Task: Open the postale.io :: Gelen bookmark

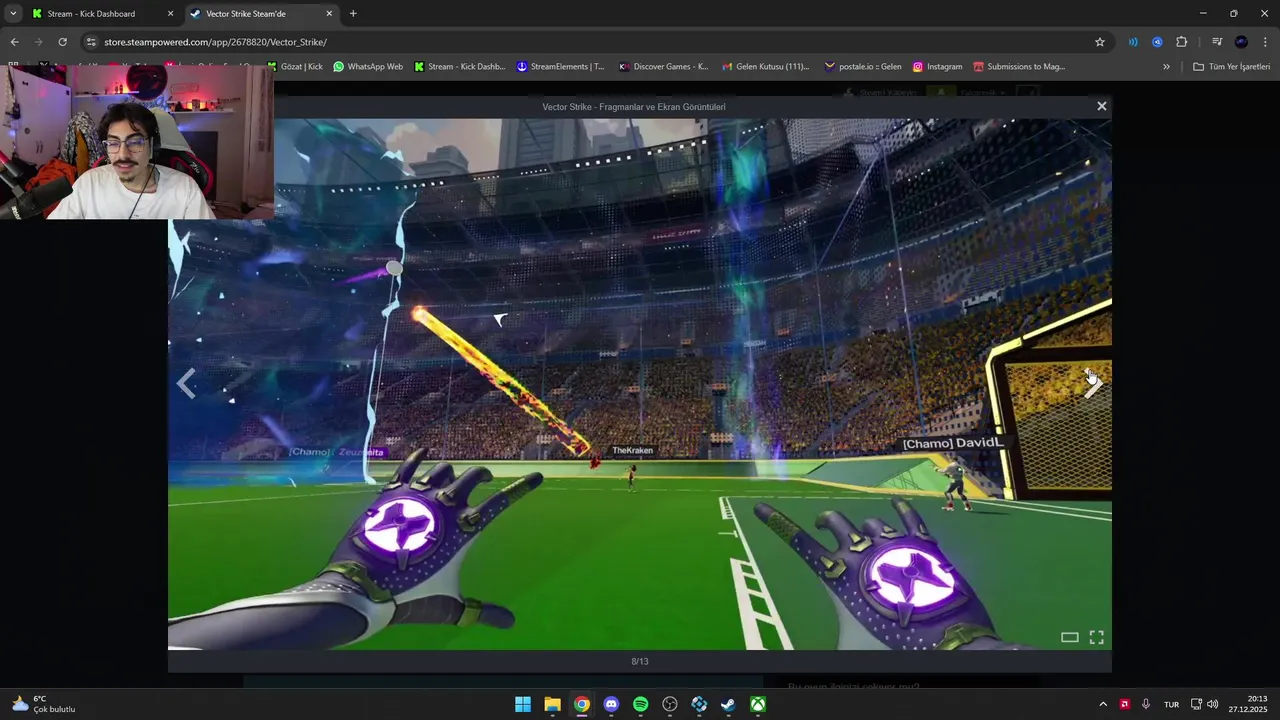Action: pos(863,67)
